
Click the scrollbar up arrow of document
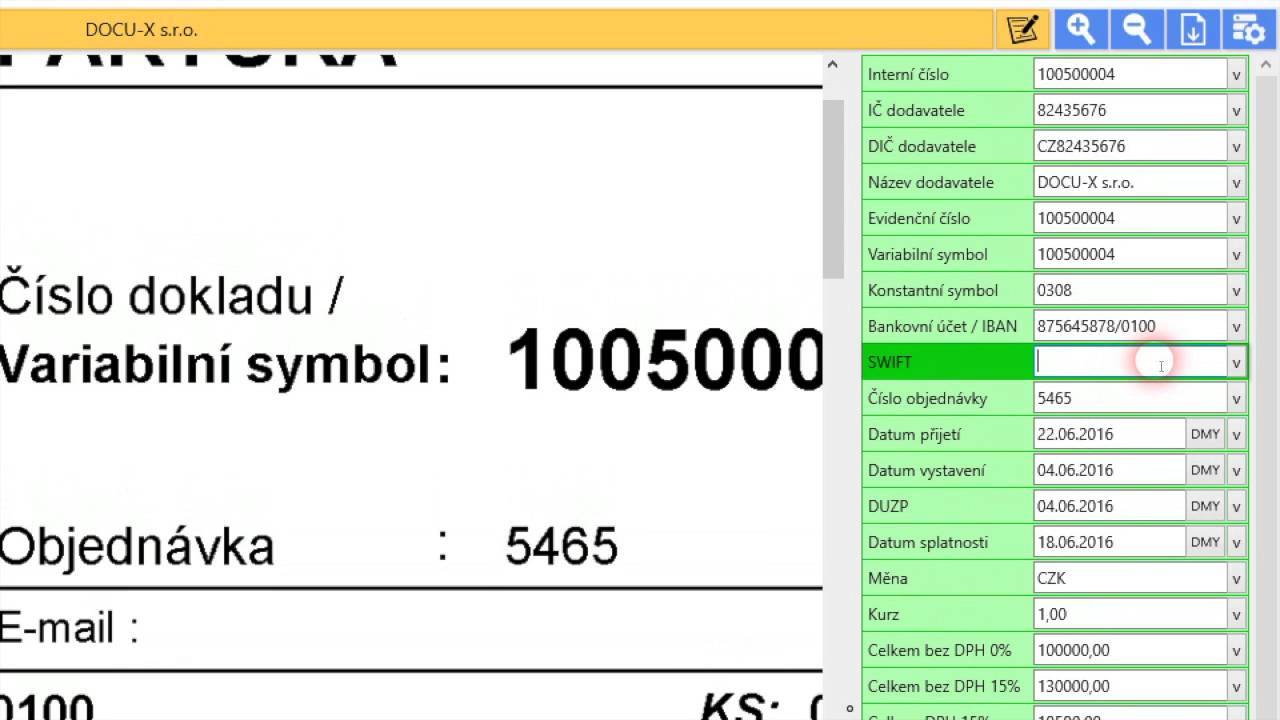834,63
